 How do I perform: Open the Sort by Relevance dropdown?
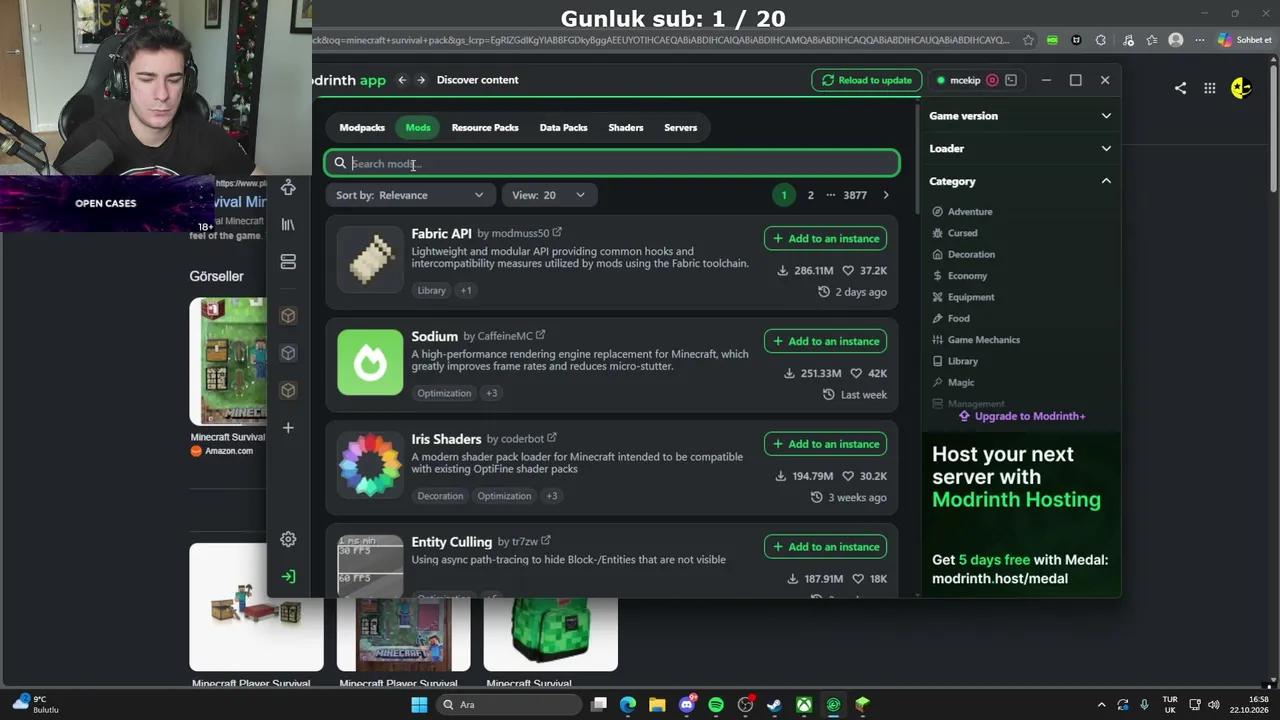click(410, 195)
